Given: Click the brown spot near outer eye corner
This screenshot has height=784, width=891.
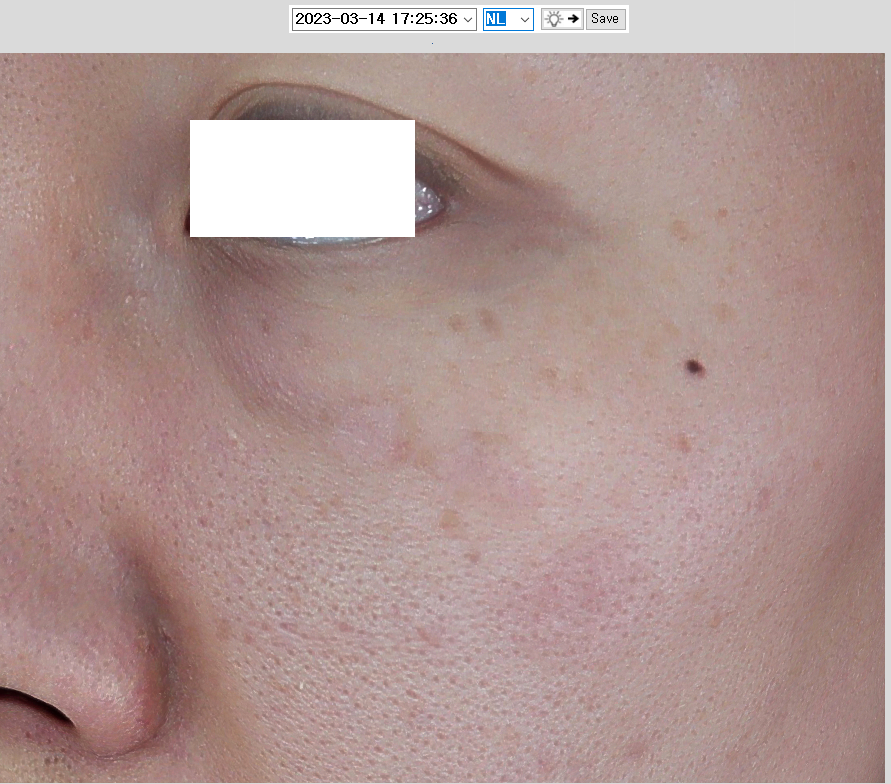Looking at the screenshot, I should [x=680, y=230].
